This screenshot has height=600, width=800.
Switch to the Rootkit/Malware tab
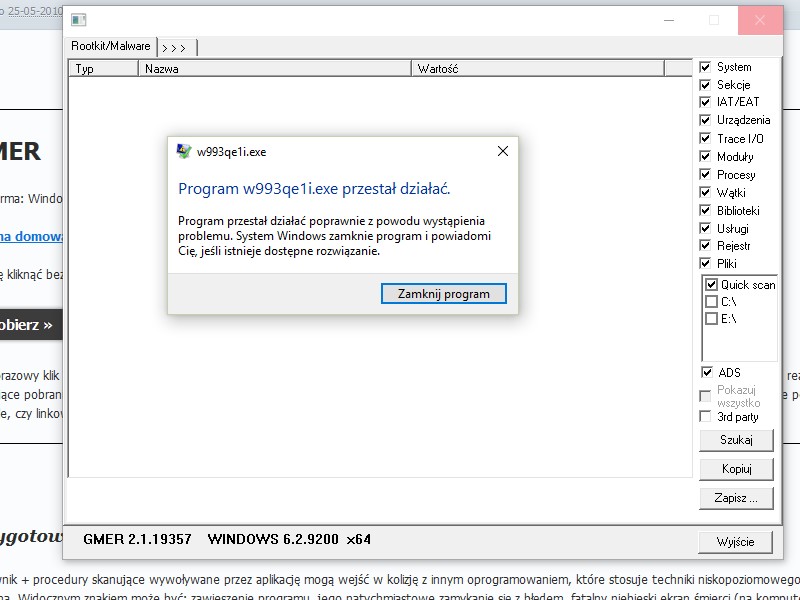point(111,46)
